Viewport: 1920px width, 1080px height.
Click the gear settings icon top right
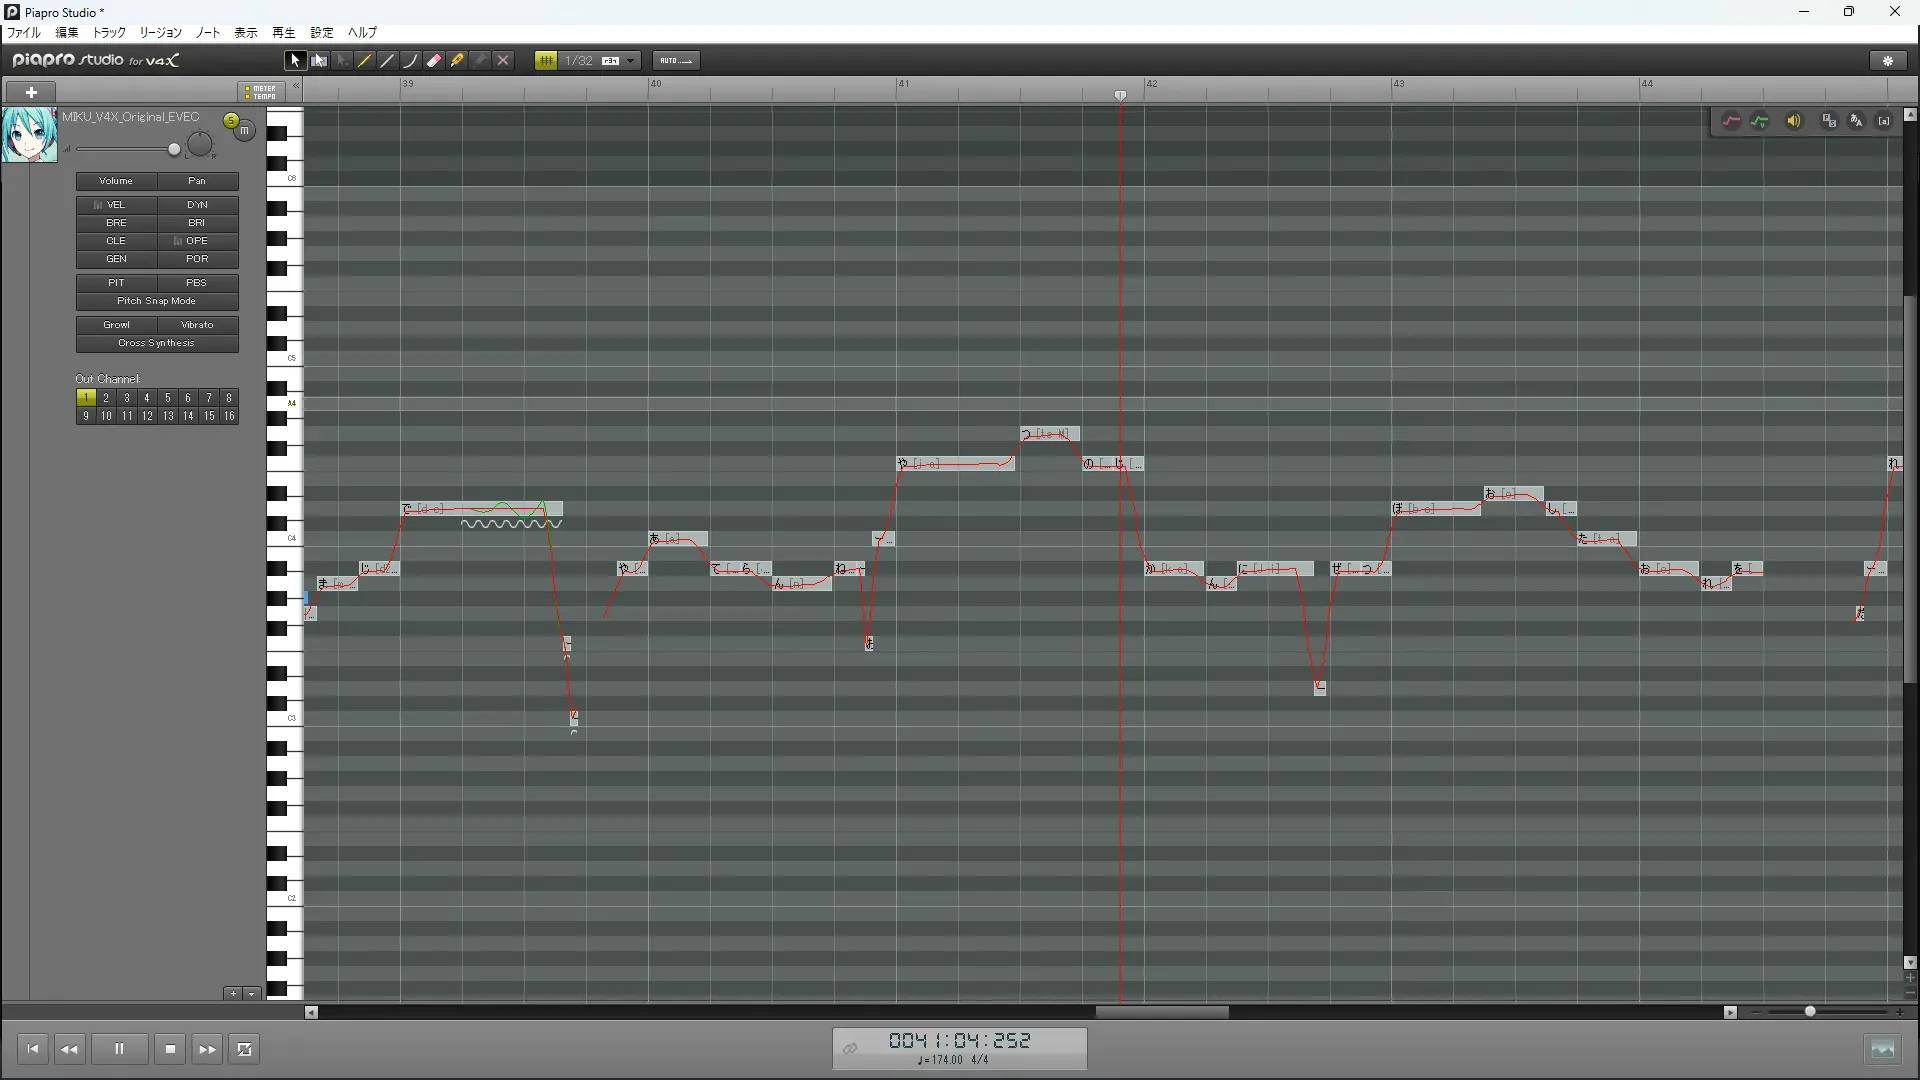1888,61
